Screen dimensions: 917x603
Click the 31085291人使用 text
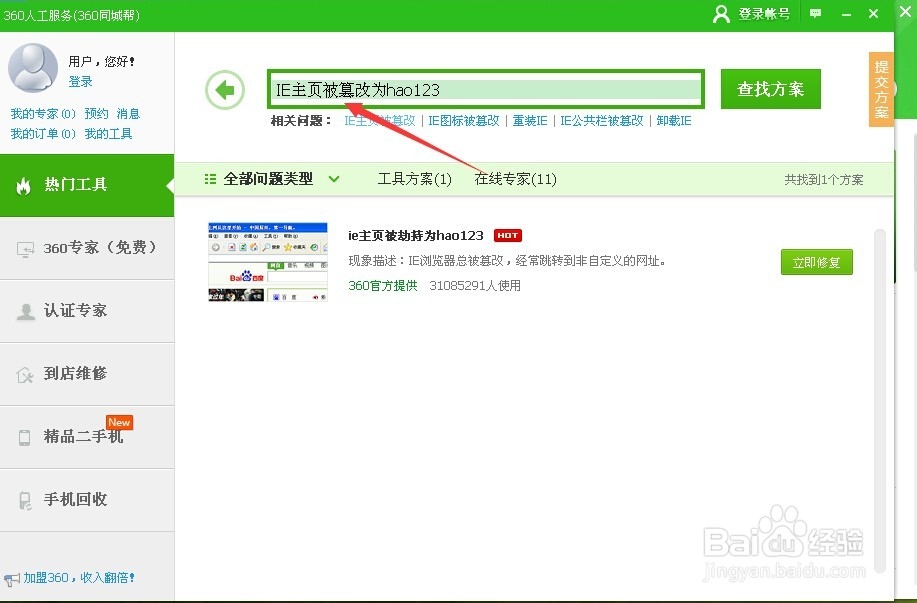[x=475, y=285]
